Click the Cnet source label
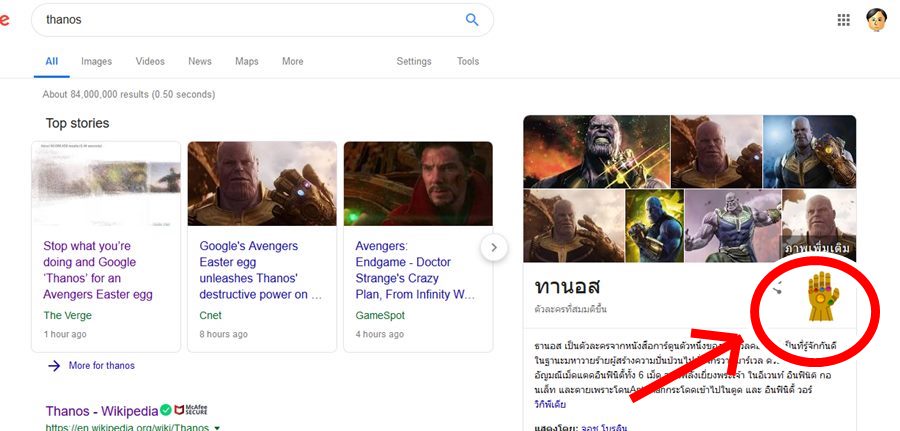This screenshot has width=900, height=431. (211, 316)
